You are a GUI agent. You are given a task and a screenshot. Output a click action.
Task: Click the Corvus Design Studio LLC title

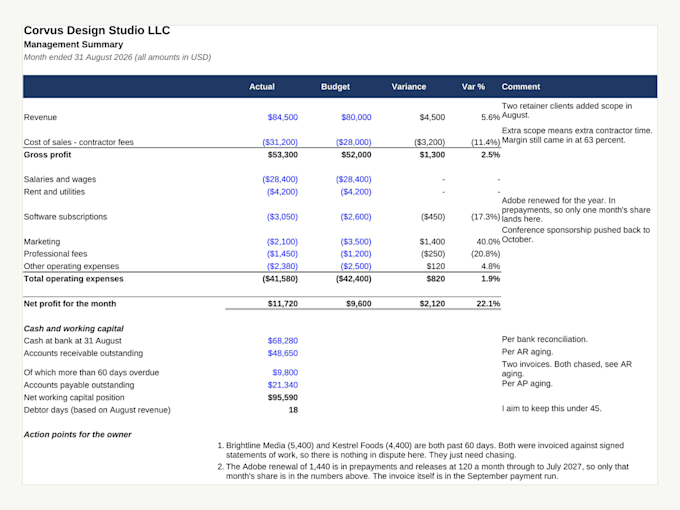coord(97,30)
